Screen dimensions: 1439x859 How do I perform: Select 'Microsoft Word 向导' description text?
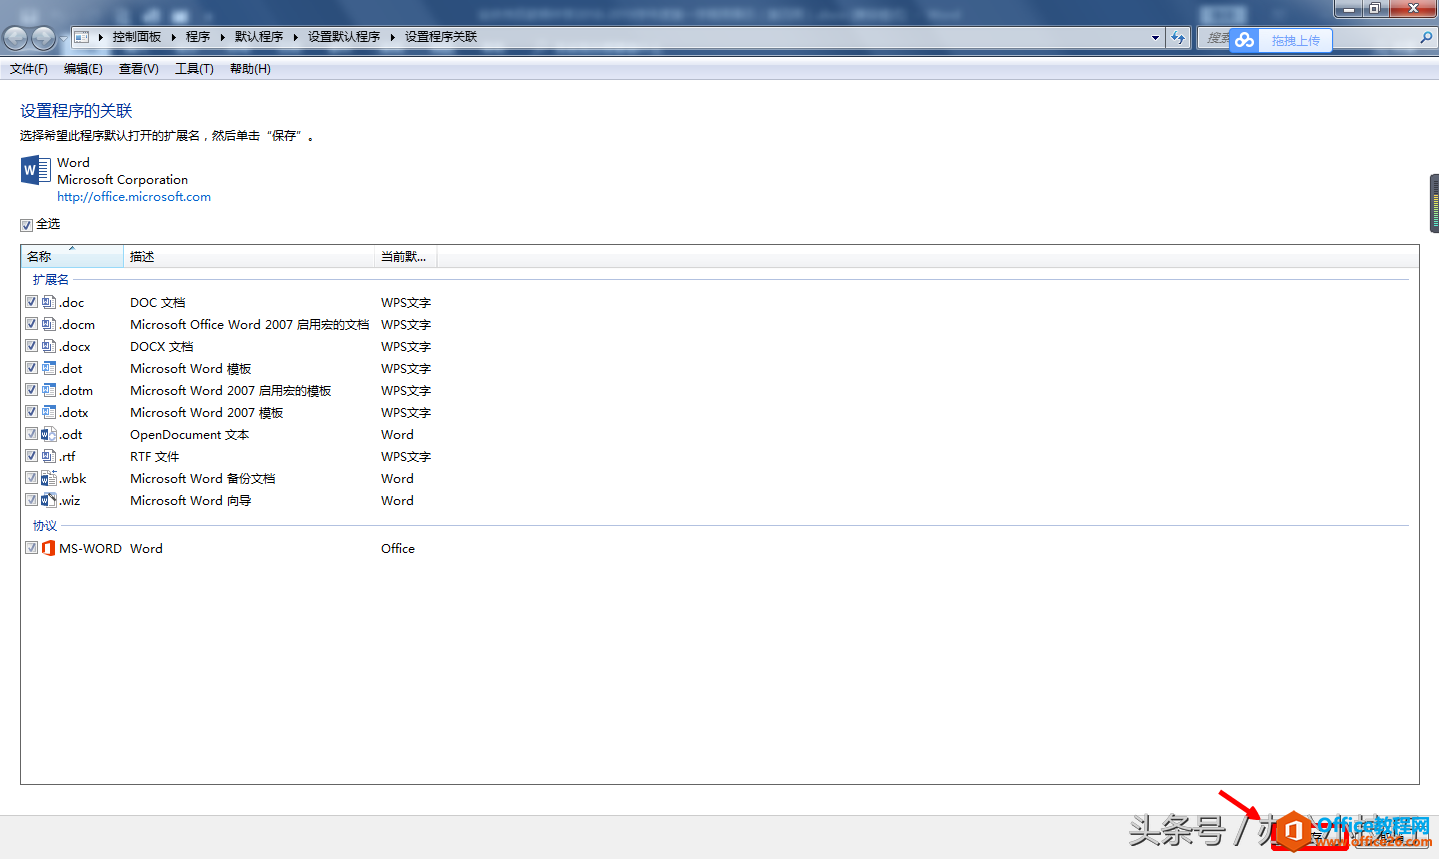[x=190, y=500]
